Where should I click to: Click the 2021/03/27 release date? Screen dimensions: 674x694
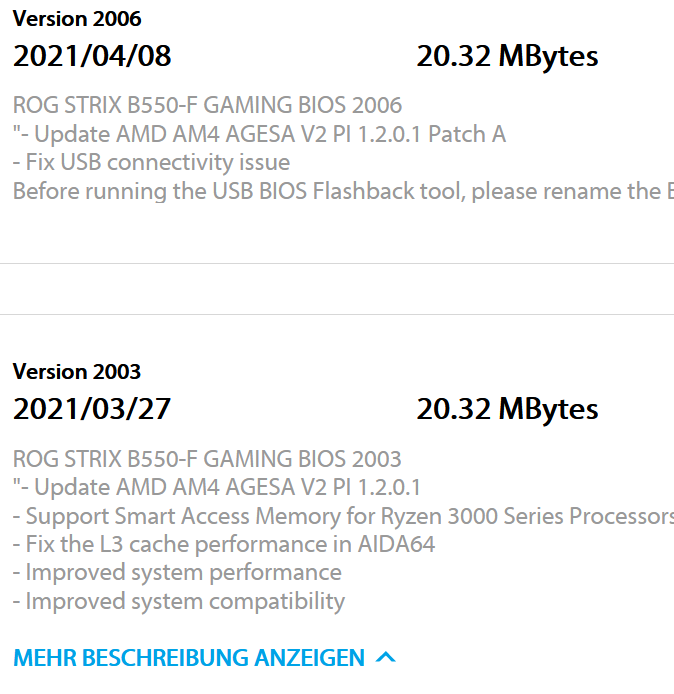(x=92, y=409)
